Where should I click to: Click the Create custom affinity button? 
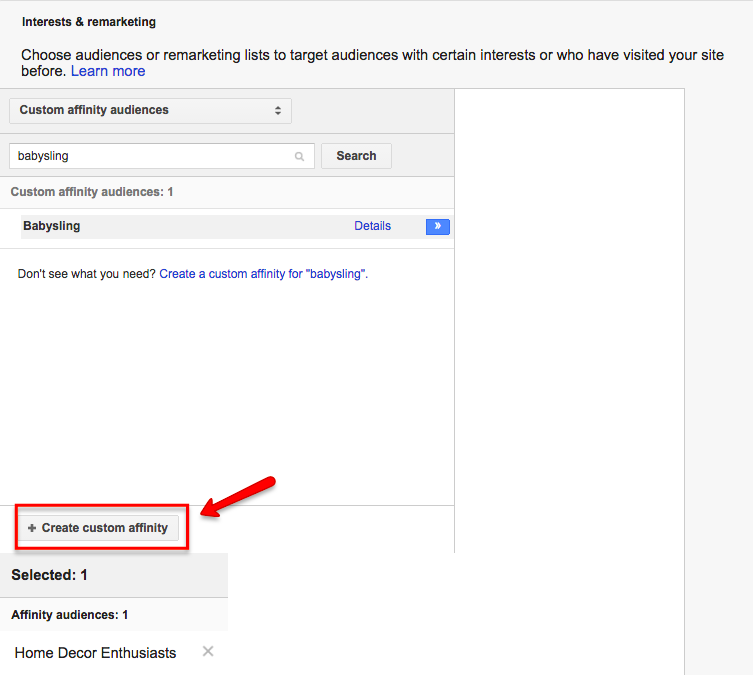pos(98,528)
